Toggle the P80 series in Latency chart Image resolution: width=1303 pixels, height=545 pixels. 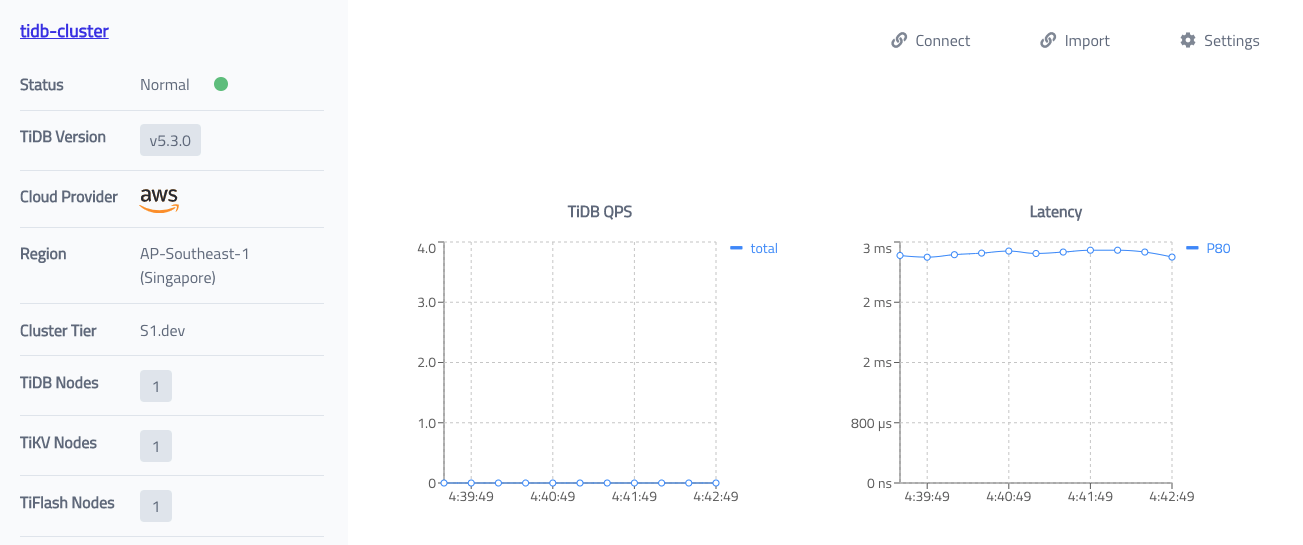(x=1218, y=249)
